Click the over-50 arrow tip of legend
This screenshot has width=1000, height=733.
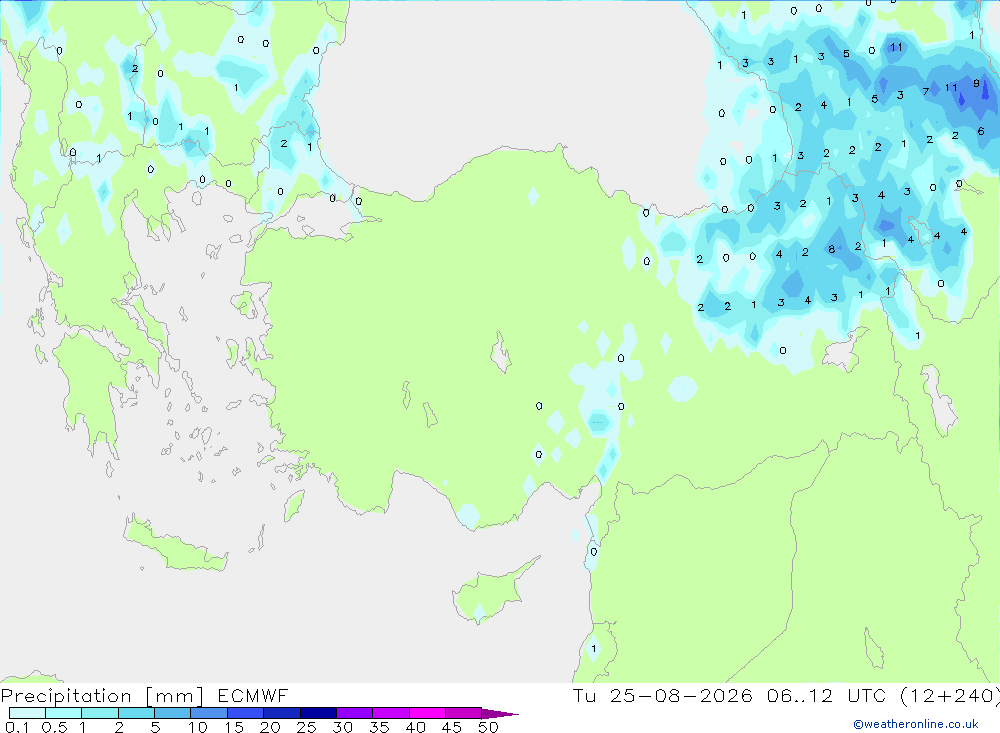click(x=500, y=714)
